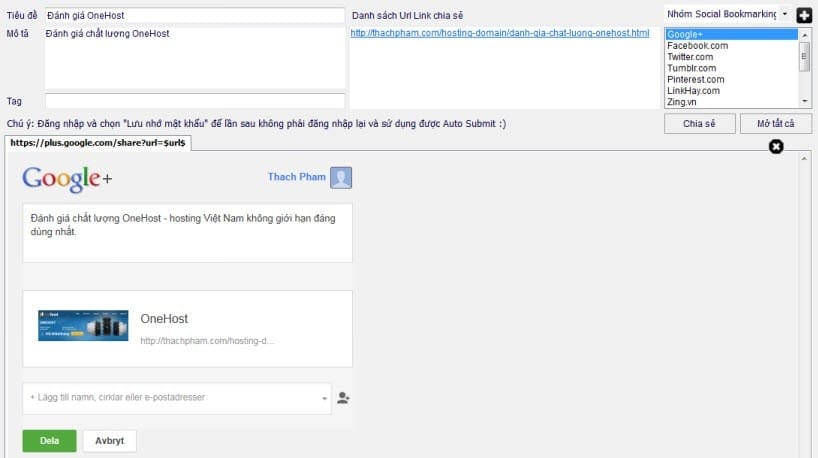This screenshot has width=818, height=458.
Task: Select LinkHay.com in the site list
Action: [x=732, y=91]
